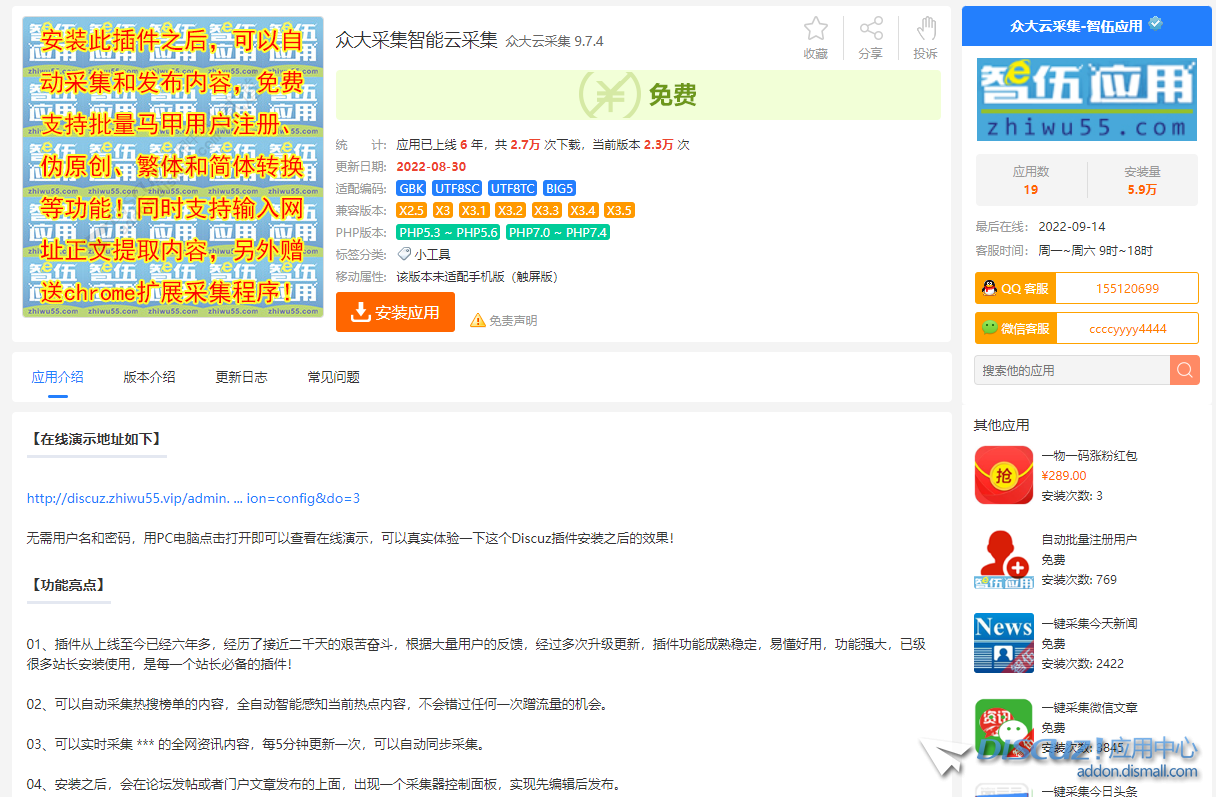Click the UTF8TC encoding tag
1216x797 pixels.
pos(513,188)
